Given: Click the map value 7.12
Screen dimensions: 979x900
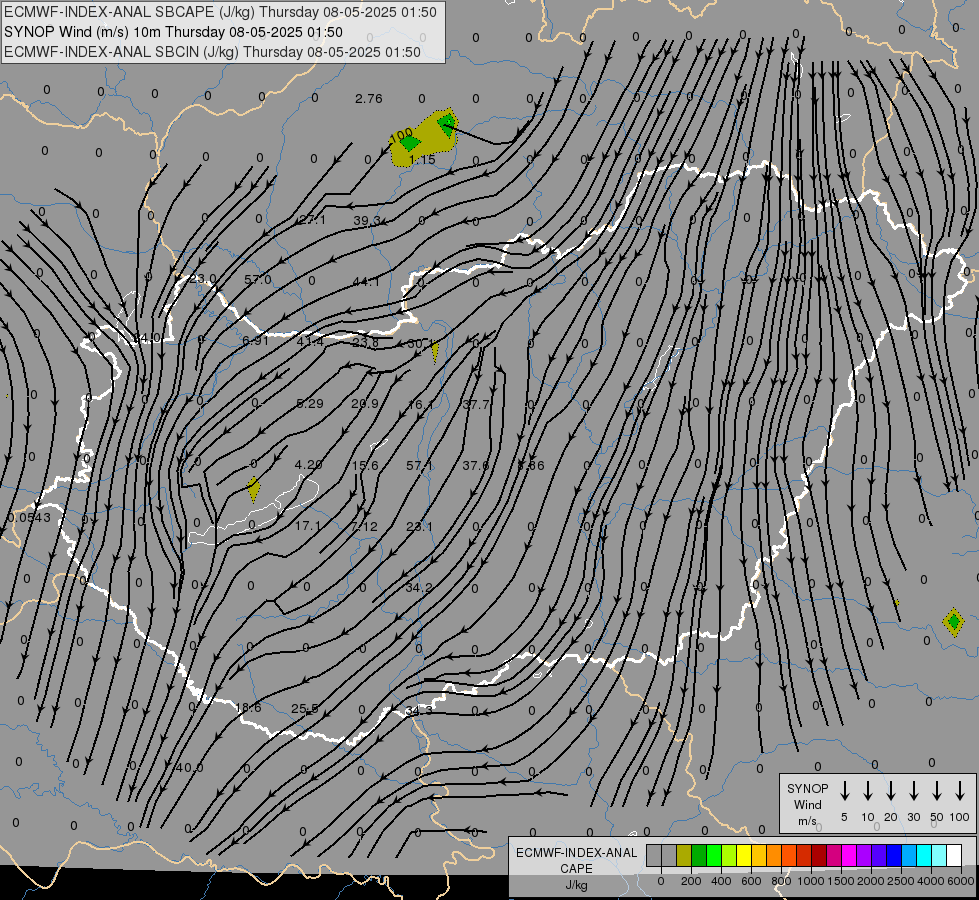Looking at the screenshot, I should point(364,527).
